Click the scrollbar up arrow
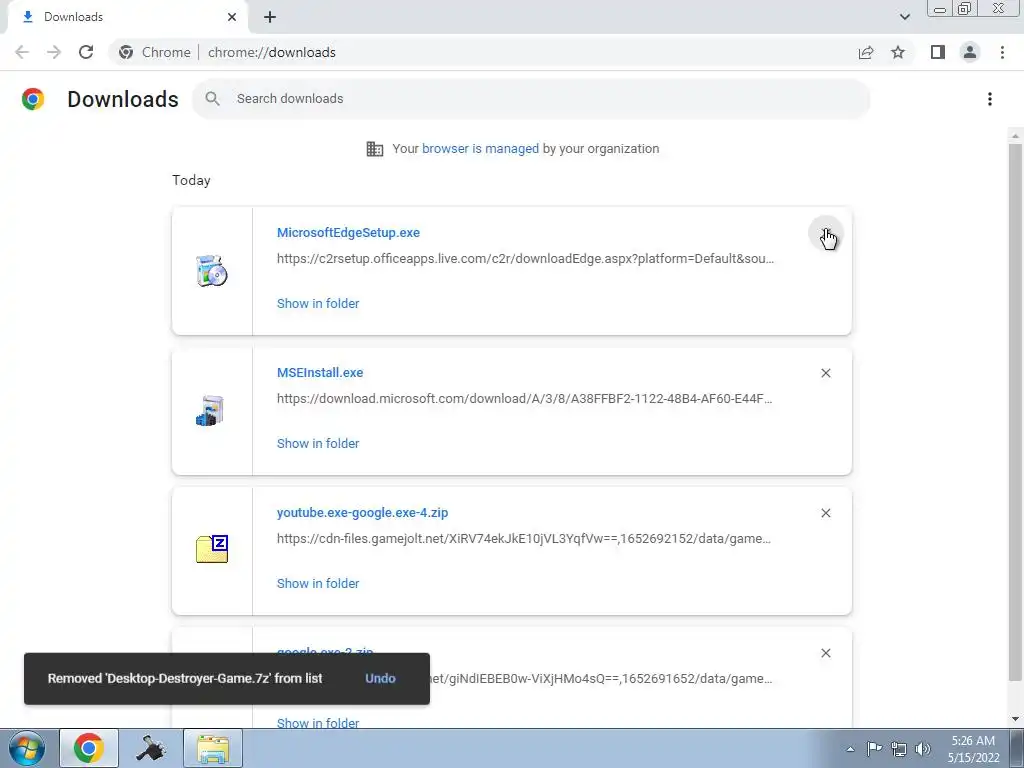 point(1014,135)
